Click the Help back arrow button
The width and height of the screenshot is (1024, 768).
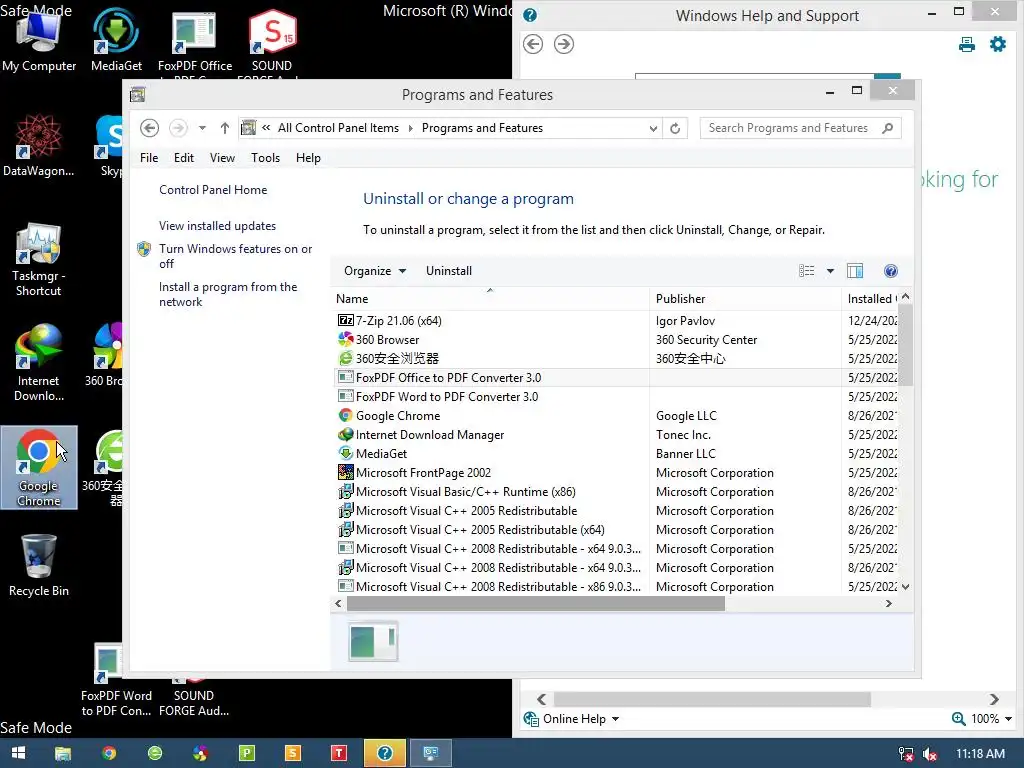[x=533, y=44]
